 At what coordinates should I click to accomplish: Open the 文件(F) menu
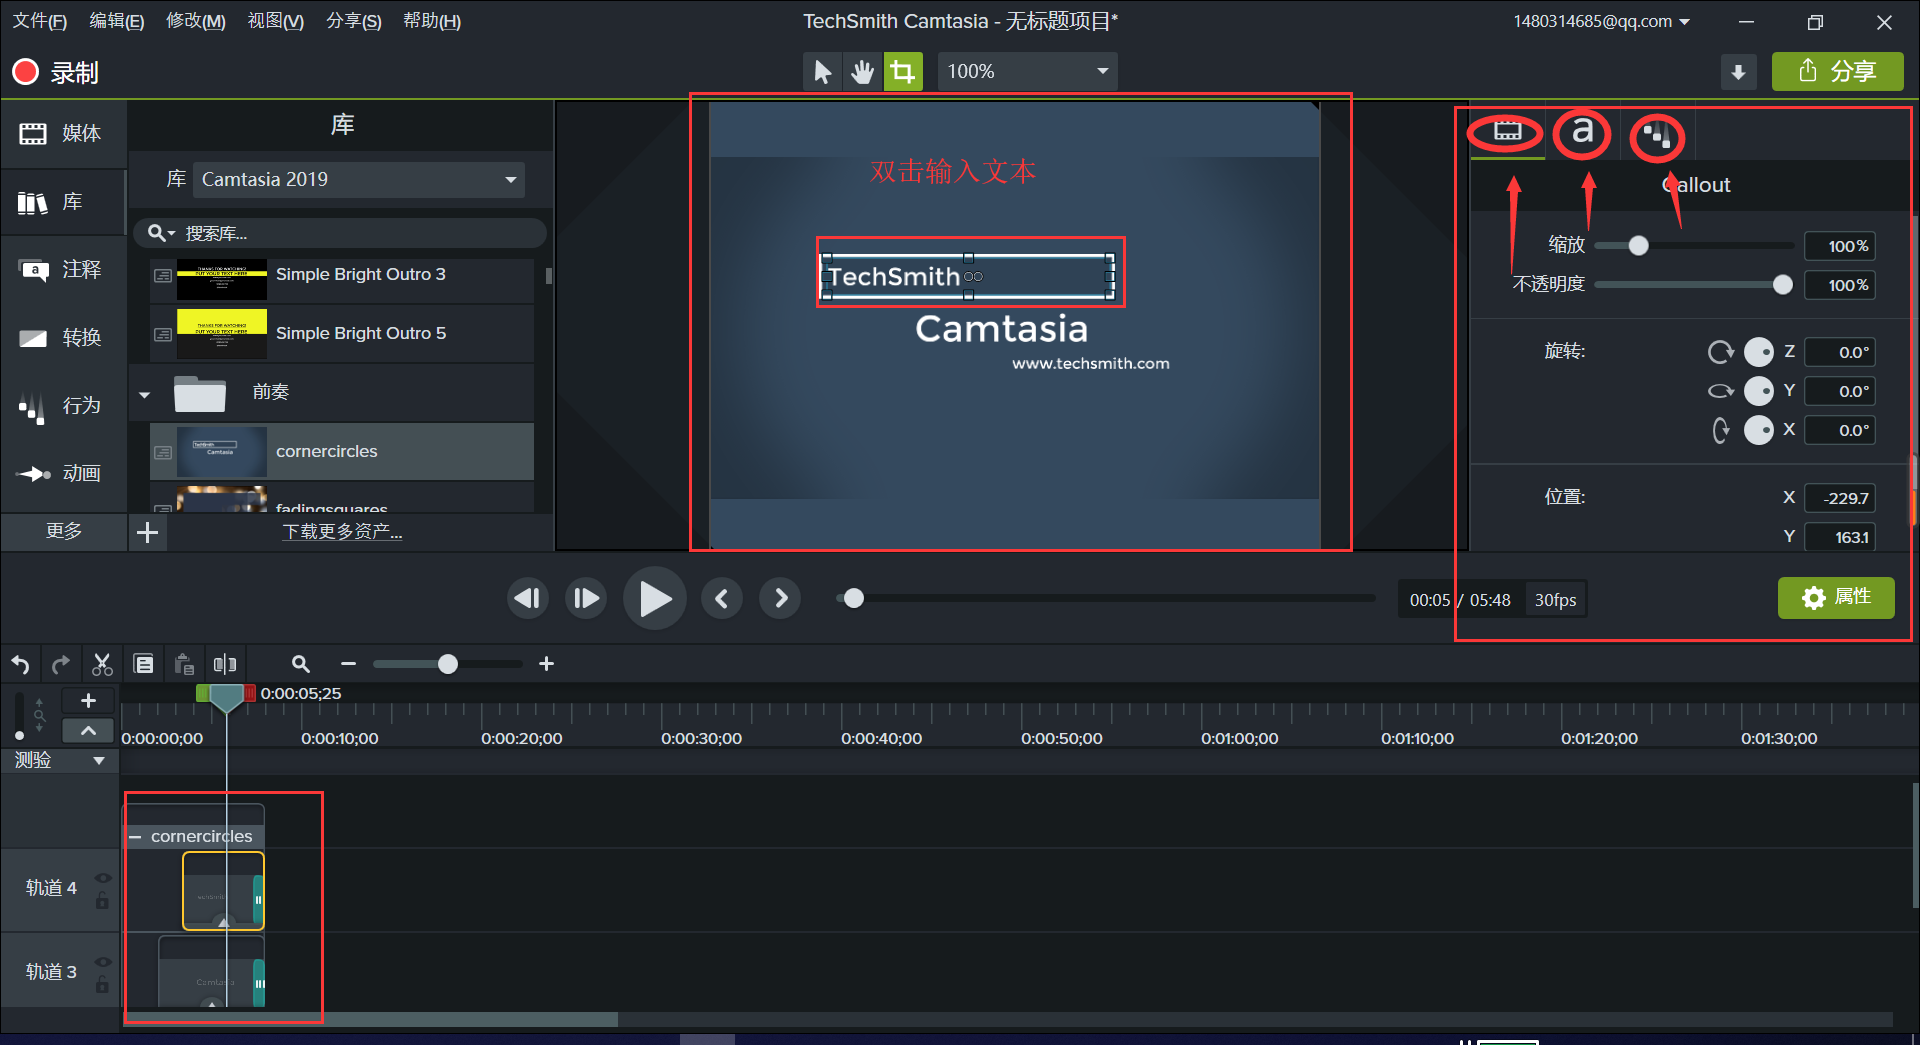tap(39, 21)
